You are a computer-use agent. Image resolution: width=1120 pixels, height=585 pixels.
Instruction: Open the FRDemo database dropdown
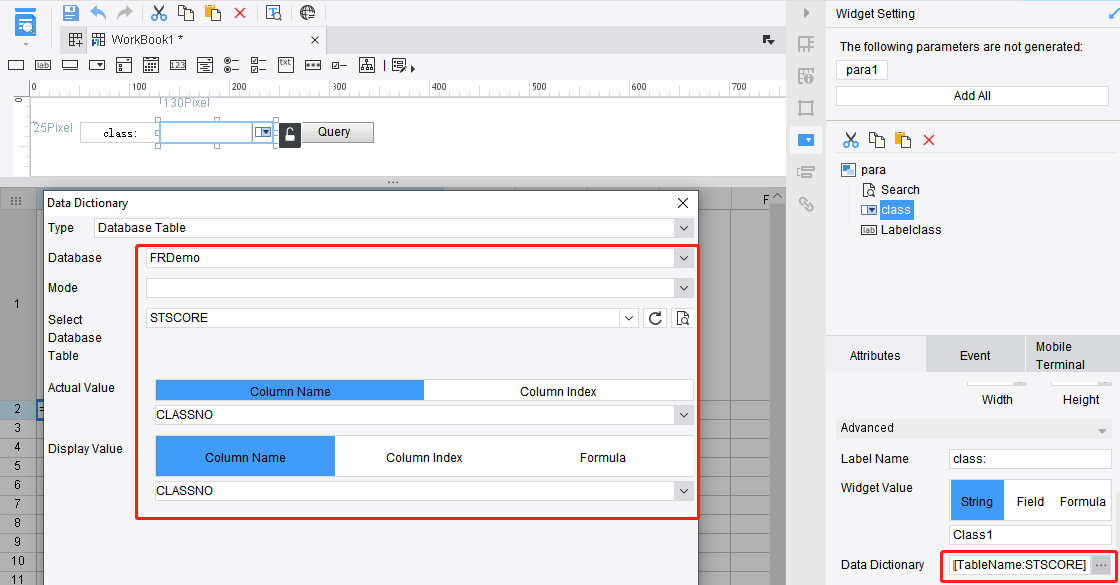684,258
